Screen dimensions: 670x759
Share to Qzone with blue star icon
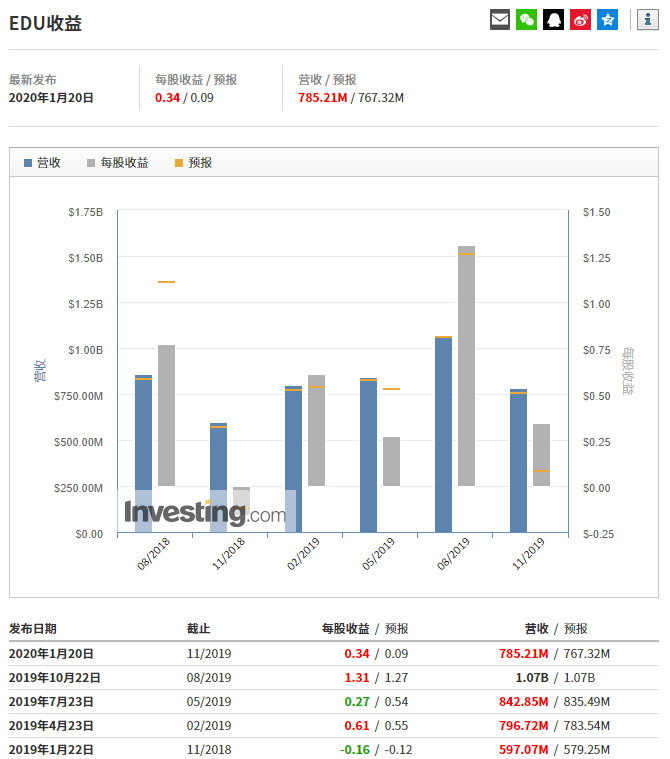pyautogui.click(x=608, y=20)
